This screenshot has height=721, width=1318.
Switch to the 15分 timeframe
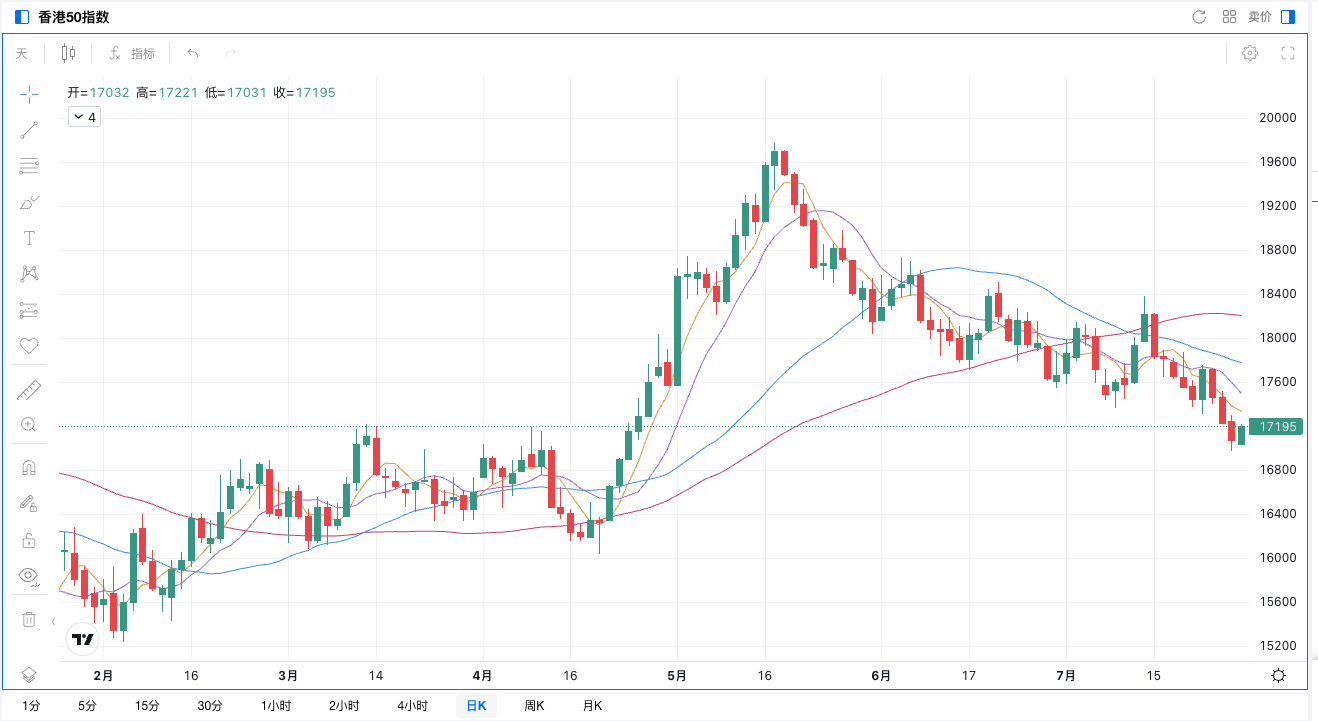pyautogui.click(x=147, y=705)
